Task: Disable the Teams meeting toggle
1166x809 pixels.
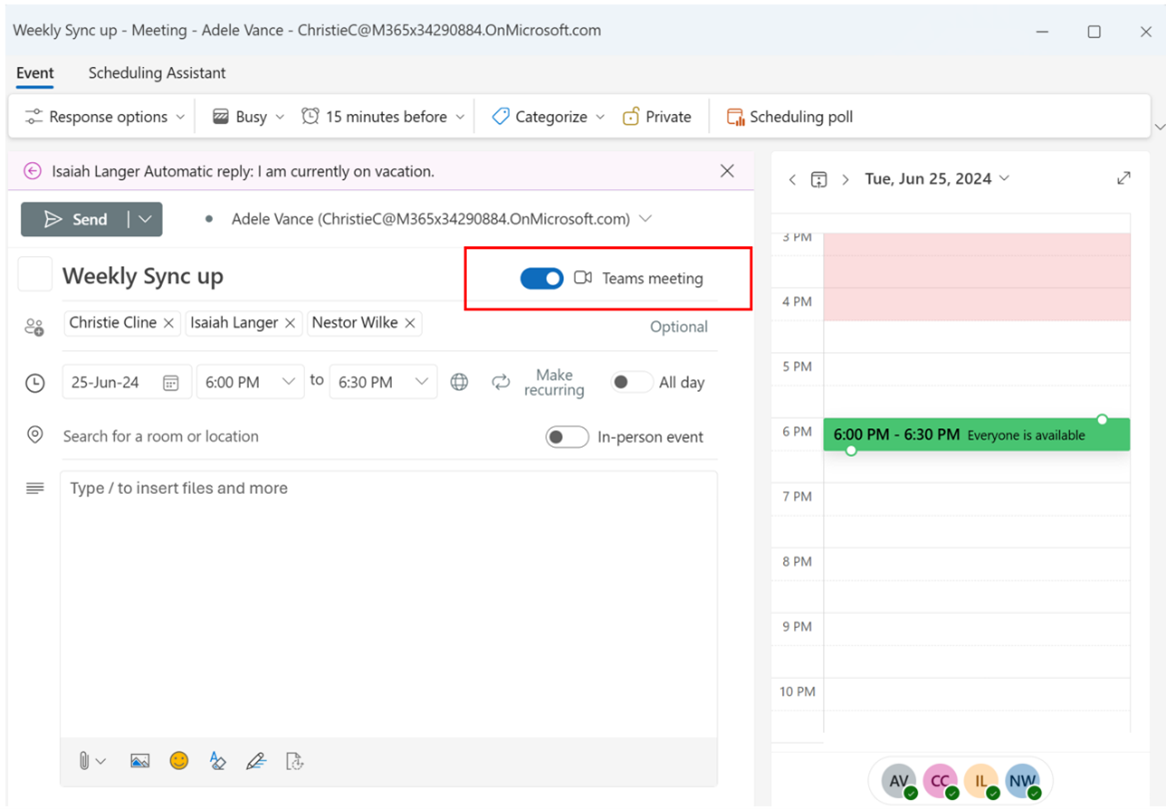Action: coord(542,278)
